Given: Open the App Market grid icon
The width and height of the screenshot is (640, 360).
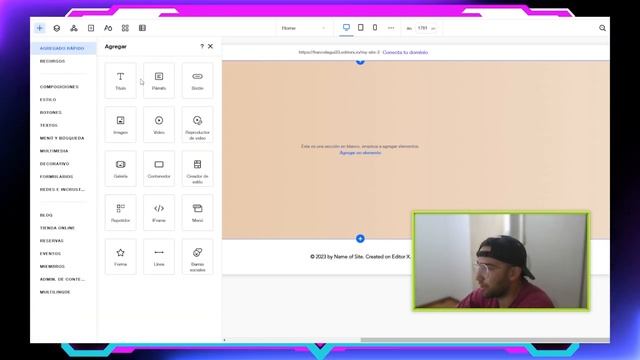Looking at the screenshot, I should (x=125, y=28).
